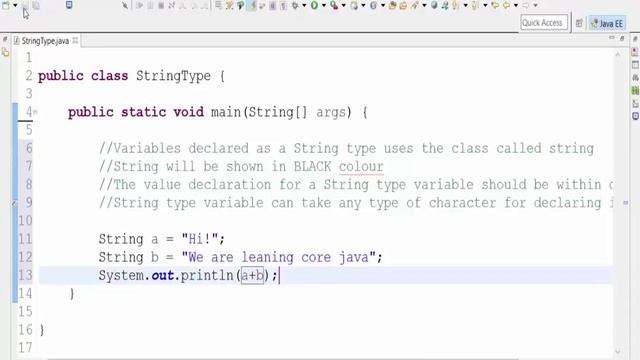This screenshot has height=360, width=640.
Task: Click the blue console monitor toolbar icon
Action: (x=69, y=5)
